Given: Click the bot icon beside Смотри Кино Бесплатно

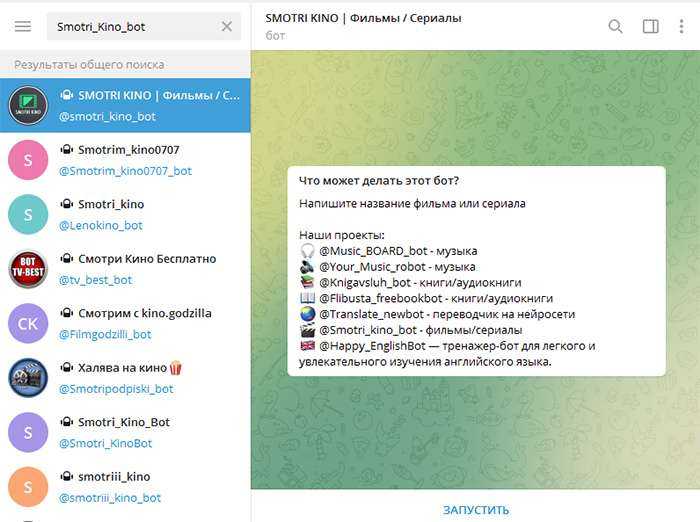Looking at the screenshot, I should click(x=67, y=259).
